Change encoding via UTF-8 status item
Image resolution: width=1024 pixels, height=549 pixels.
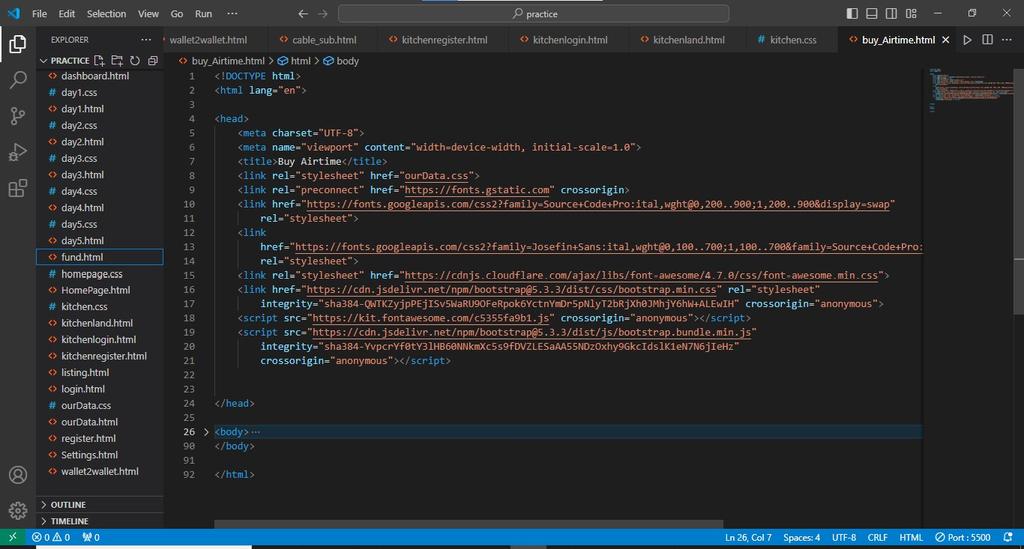click(x=844, y=537)
